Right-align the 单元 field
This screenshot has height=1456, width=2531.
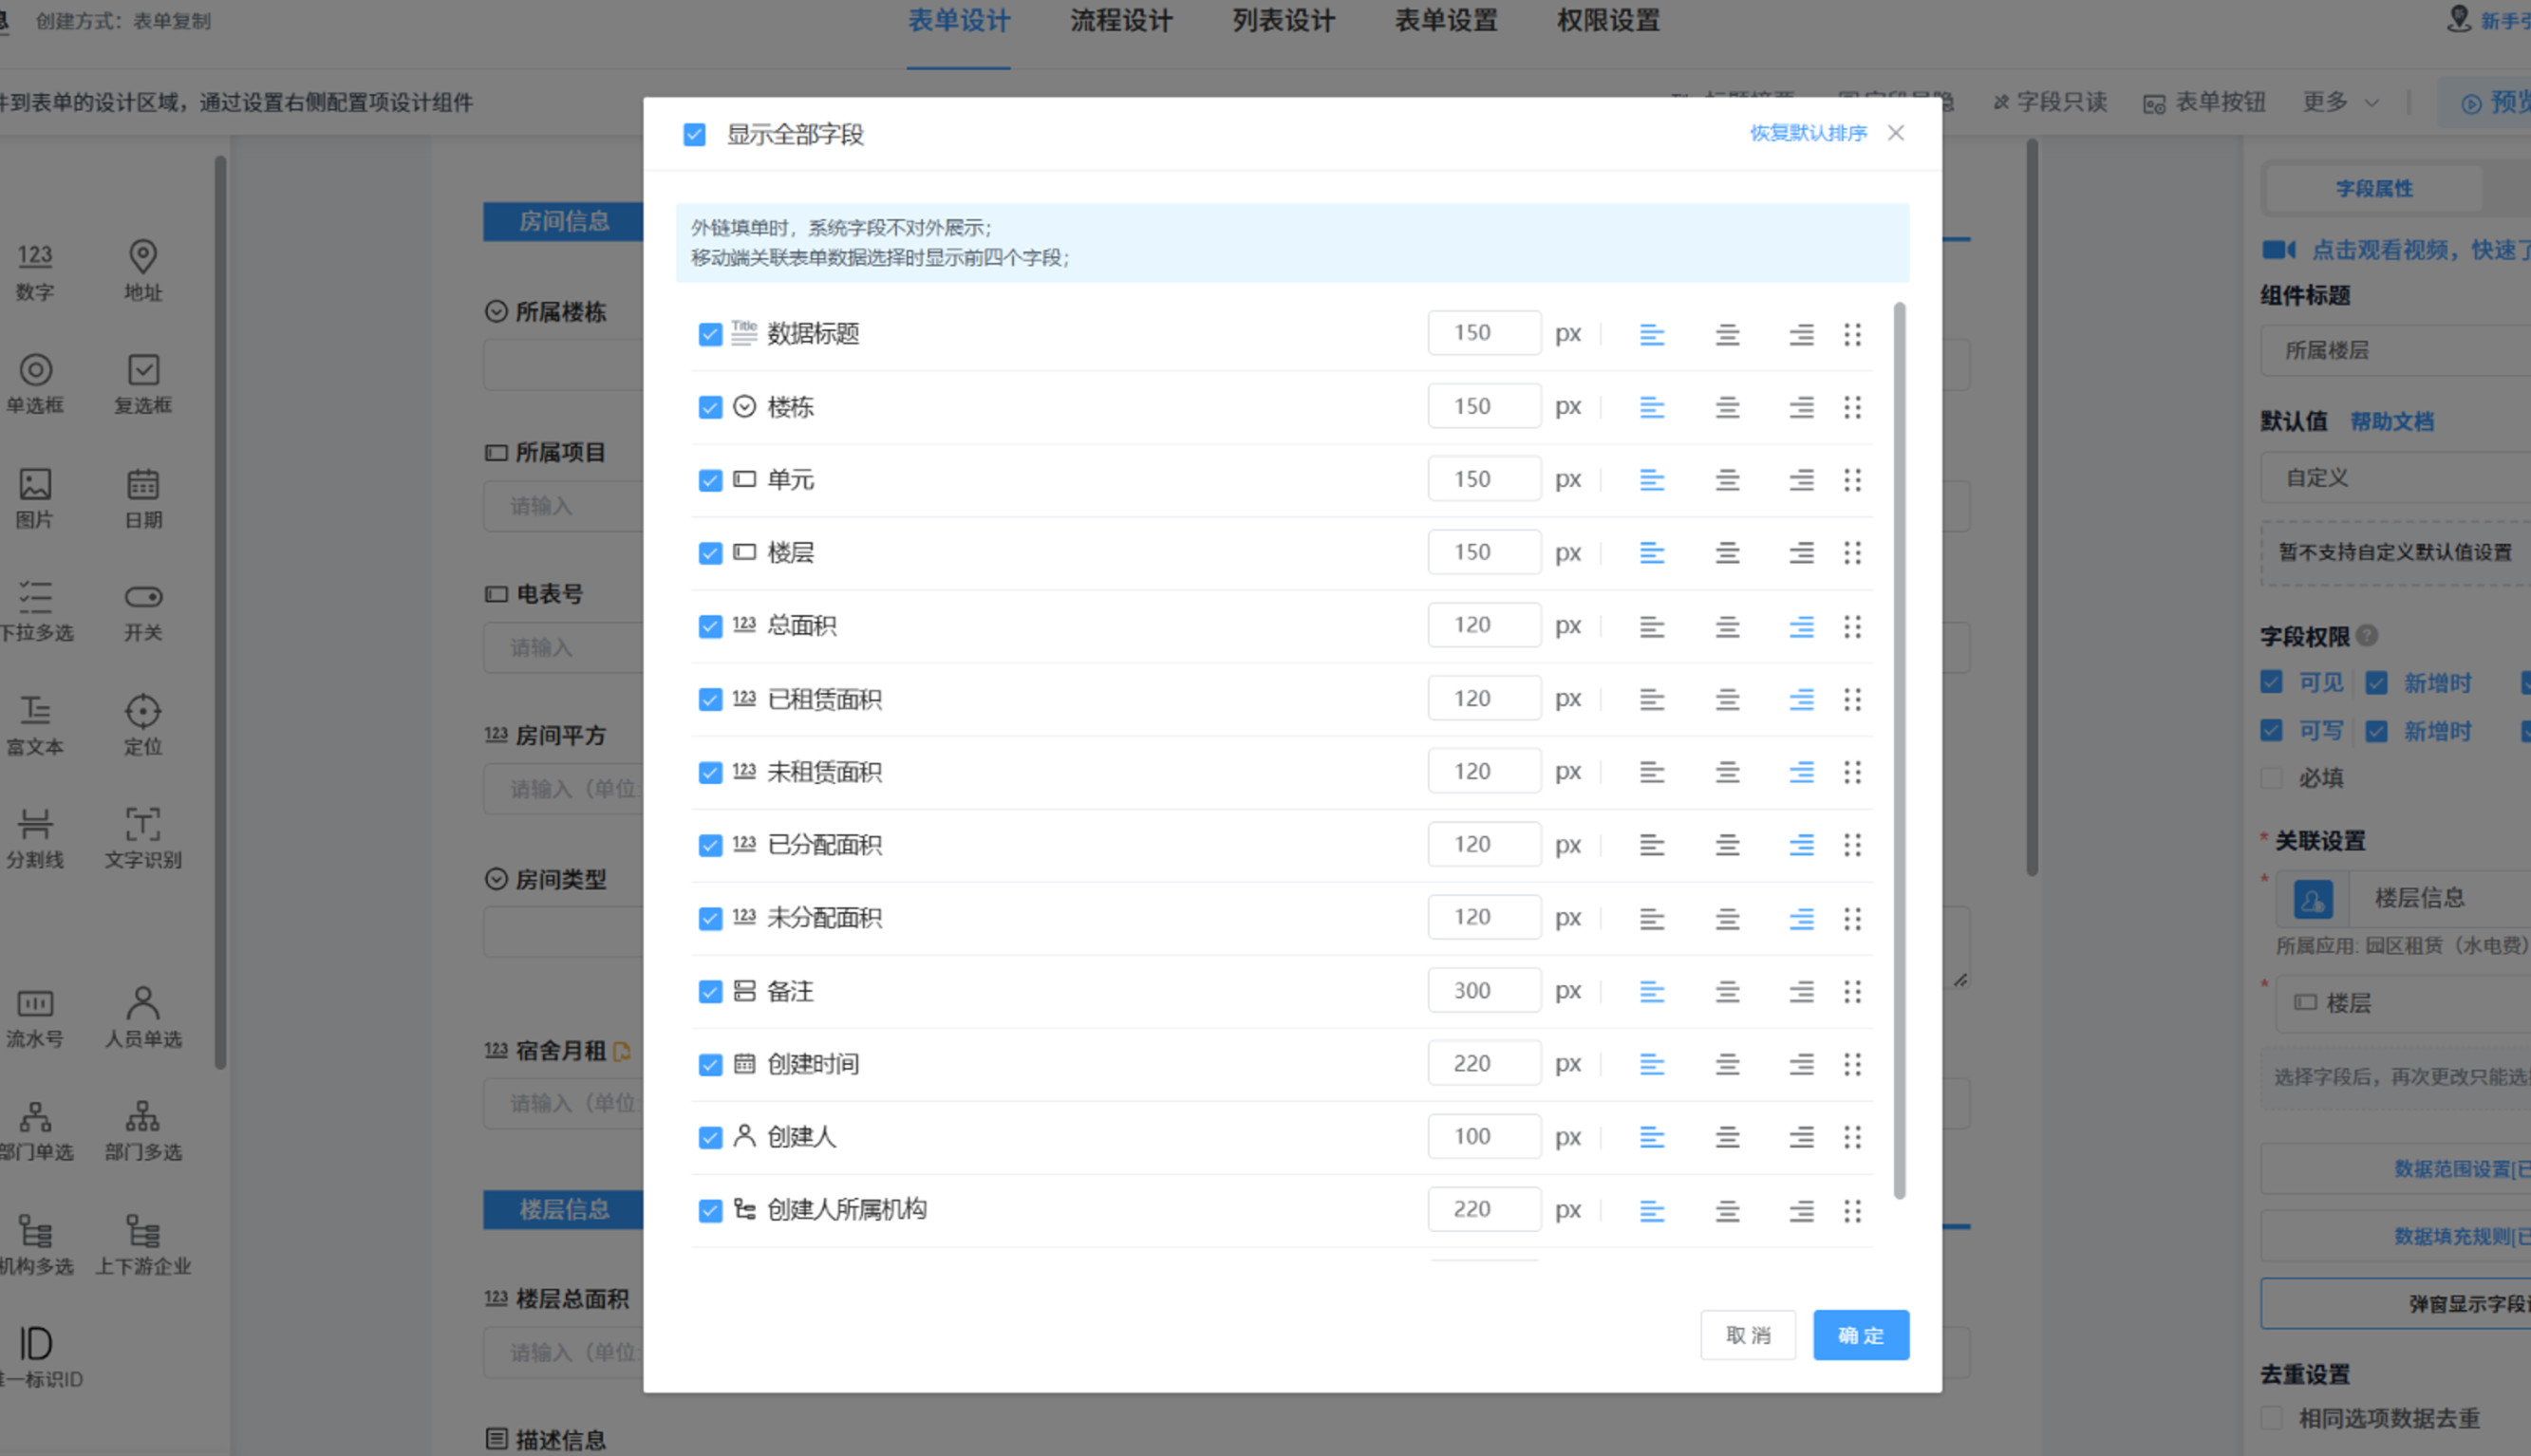pos(1801,480)
